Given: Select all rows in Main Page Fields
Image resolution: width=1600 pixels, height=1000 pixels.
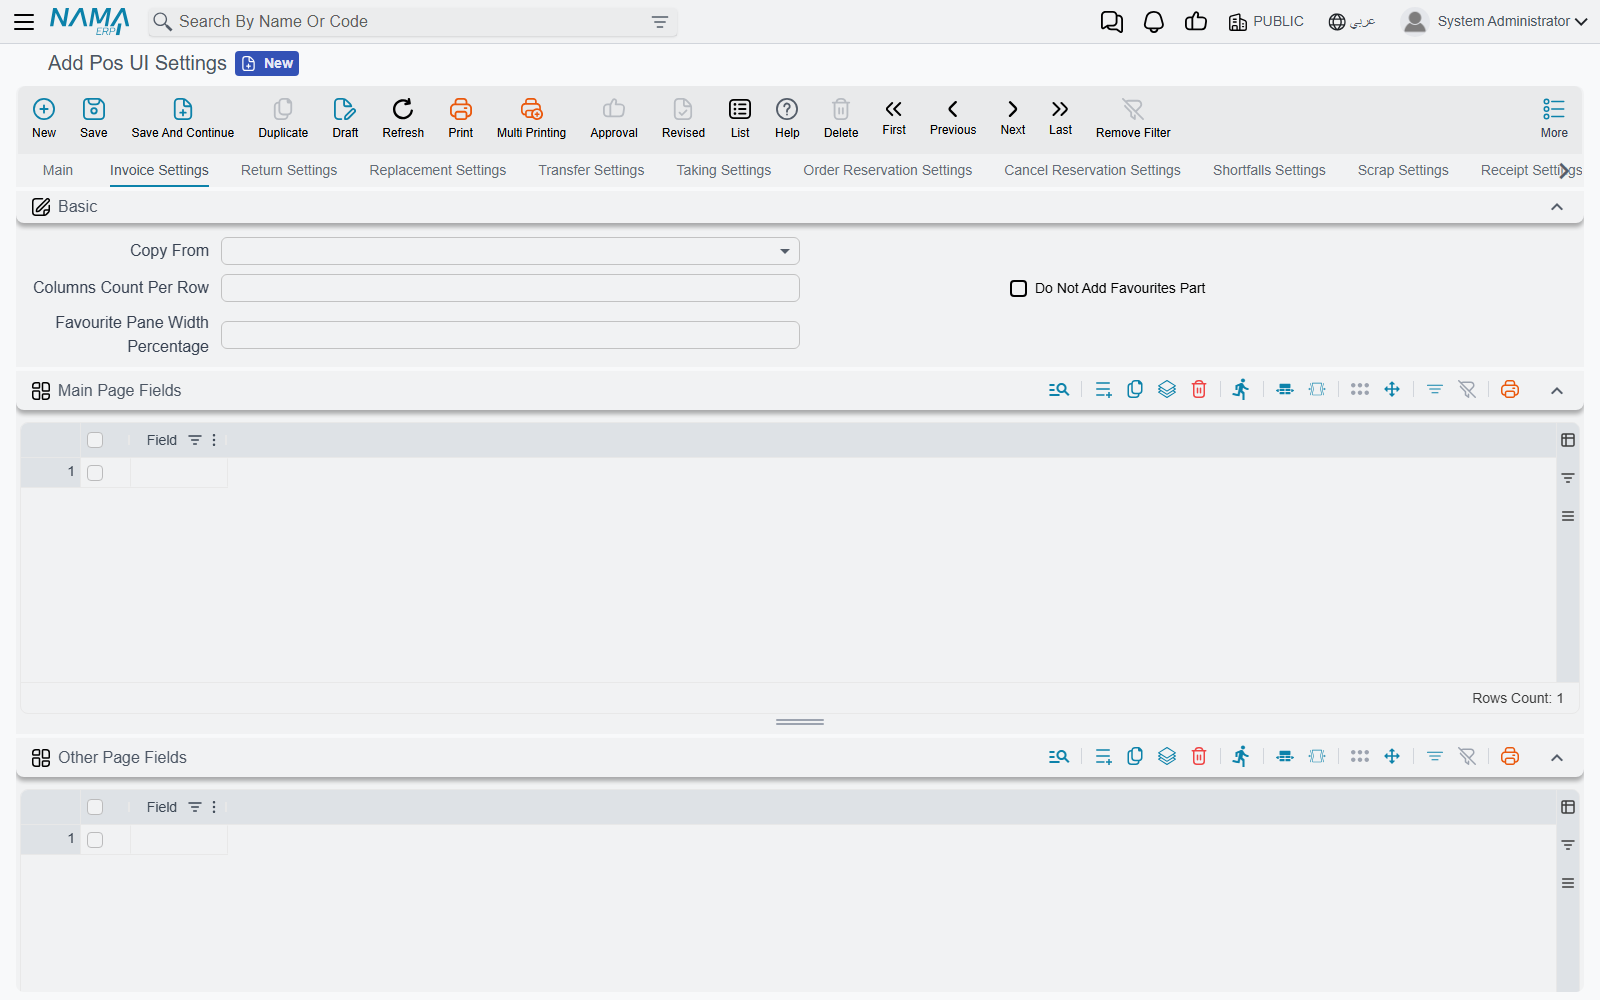Looking at the screenshot, I should click(95, 440).
